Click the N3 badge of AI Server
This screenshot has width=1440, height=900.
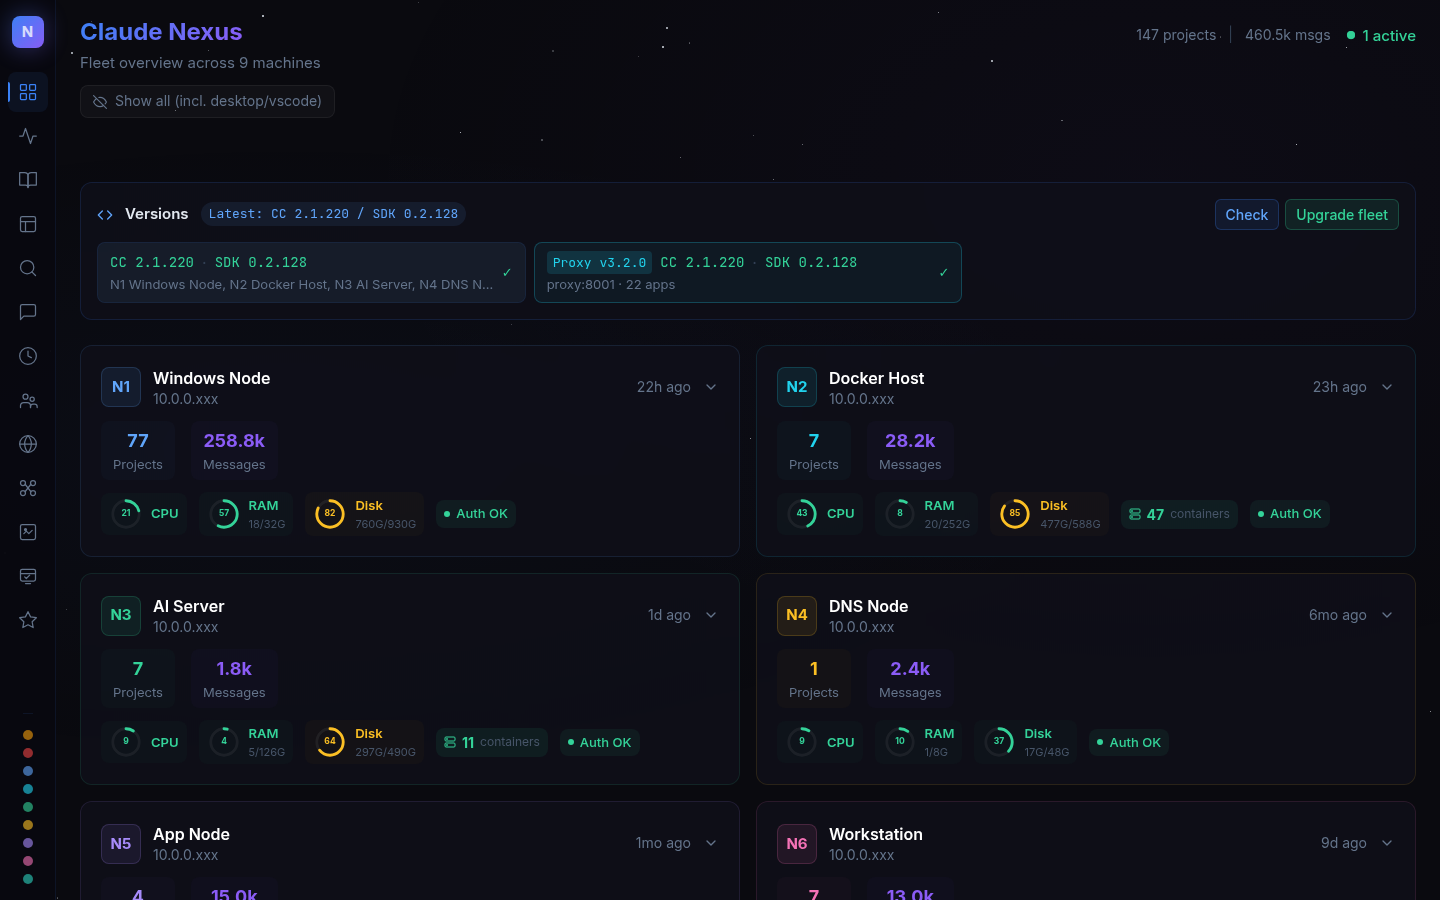click(121, 615)
